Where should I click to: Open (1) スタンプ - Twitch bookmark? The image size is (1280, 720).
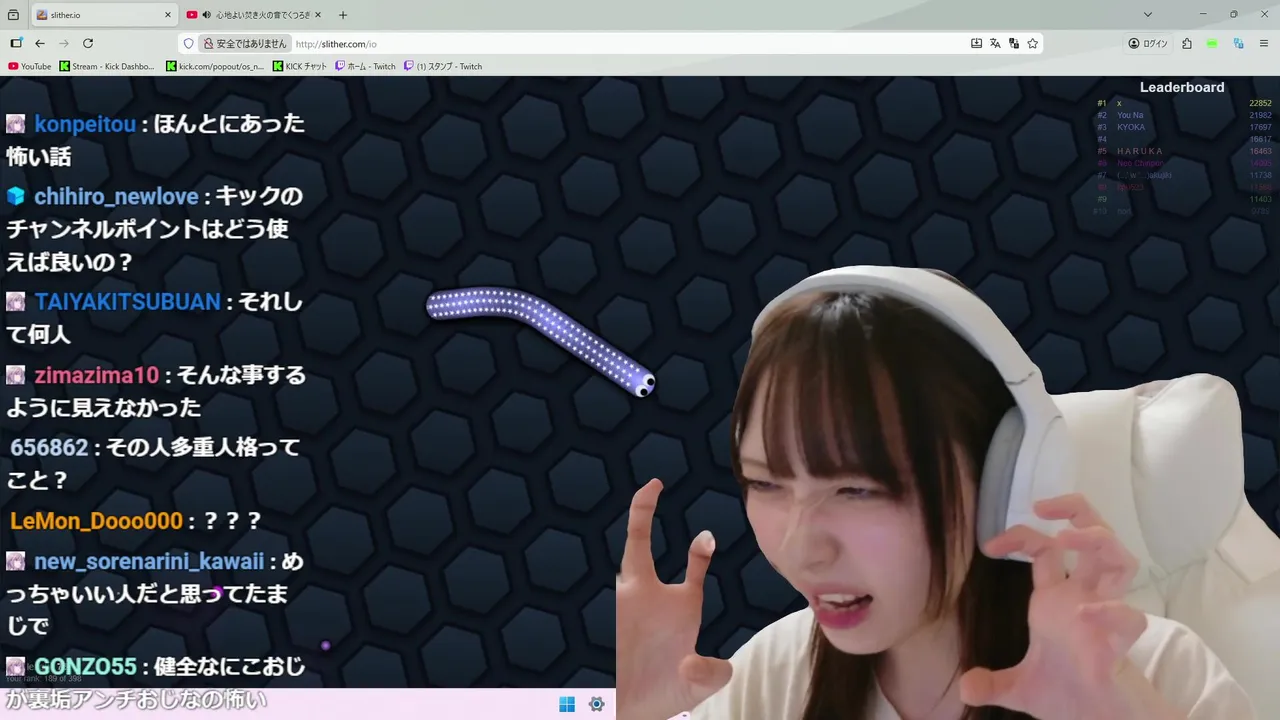pyautogui.click(x=443, y=66)
